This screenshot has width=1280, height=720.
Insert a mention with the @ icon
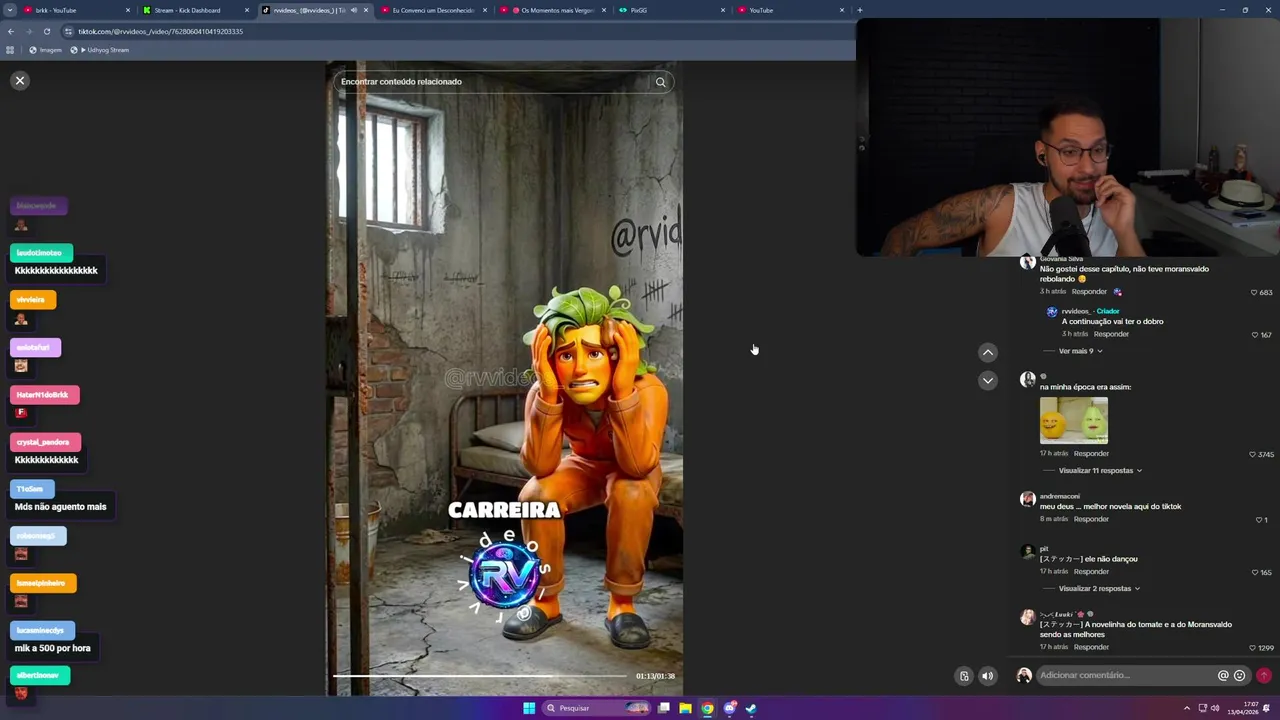click(1222, 675)
